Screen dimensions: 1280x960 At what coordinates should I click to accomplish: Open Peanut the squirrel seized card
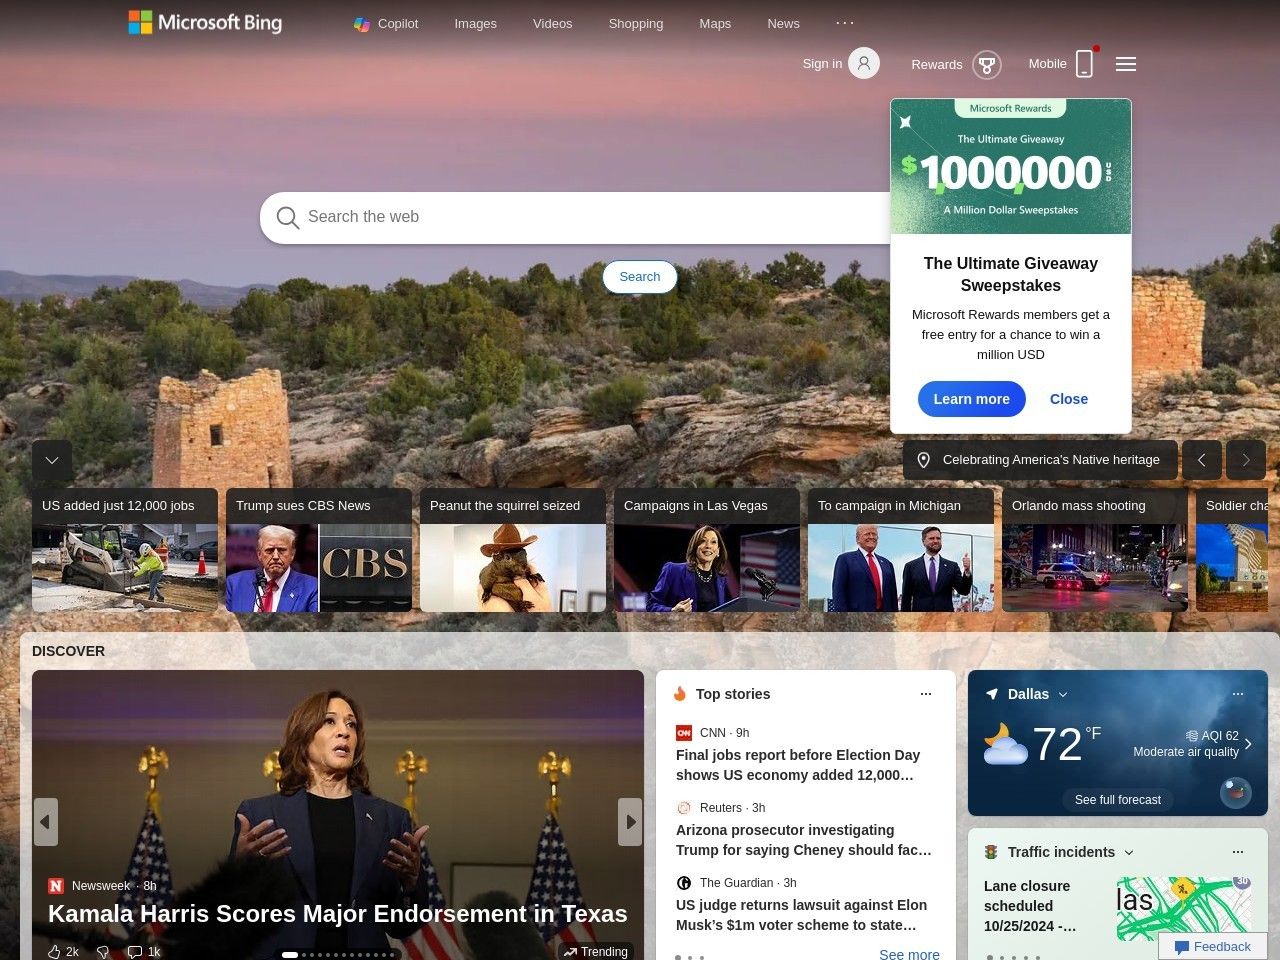[513, 550]
